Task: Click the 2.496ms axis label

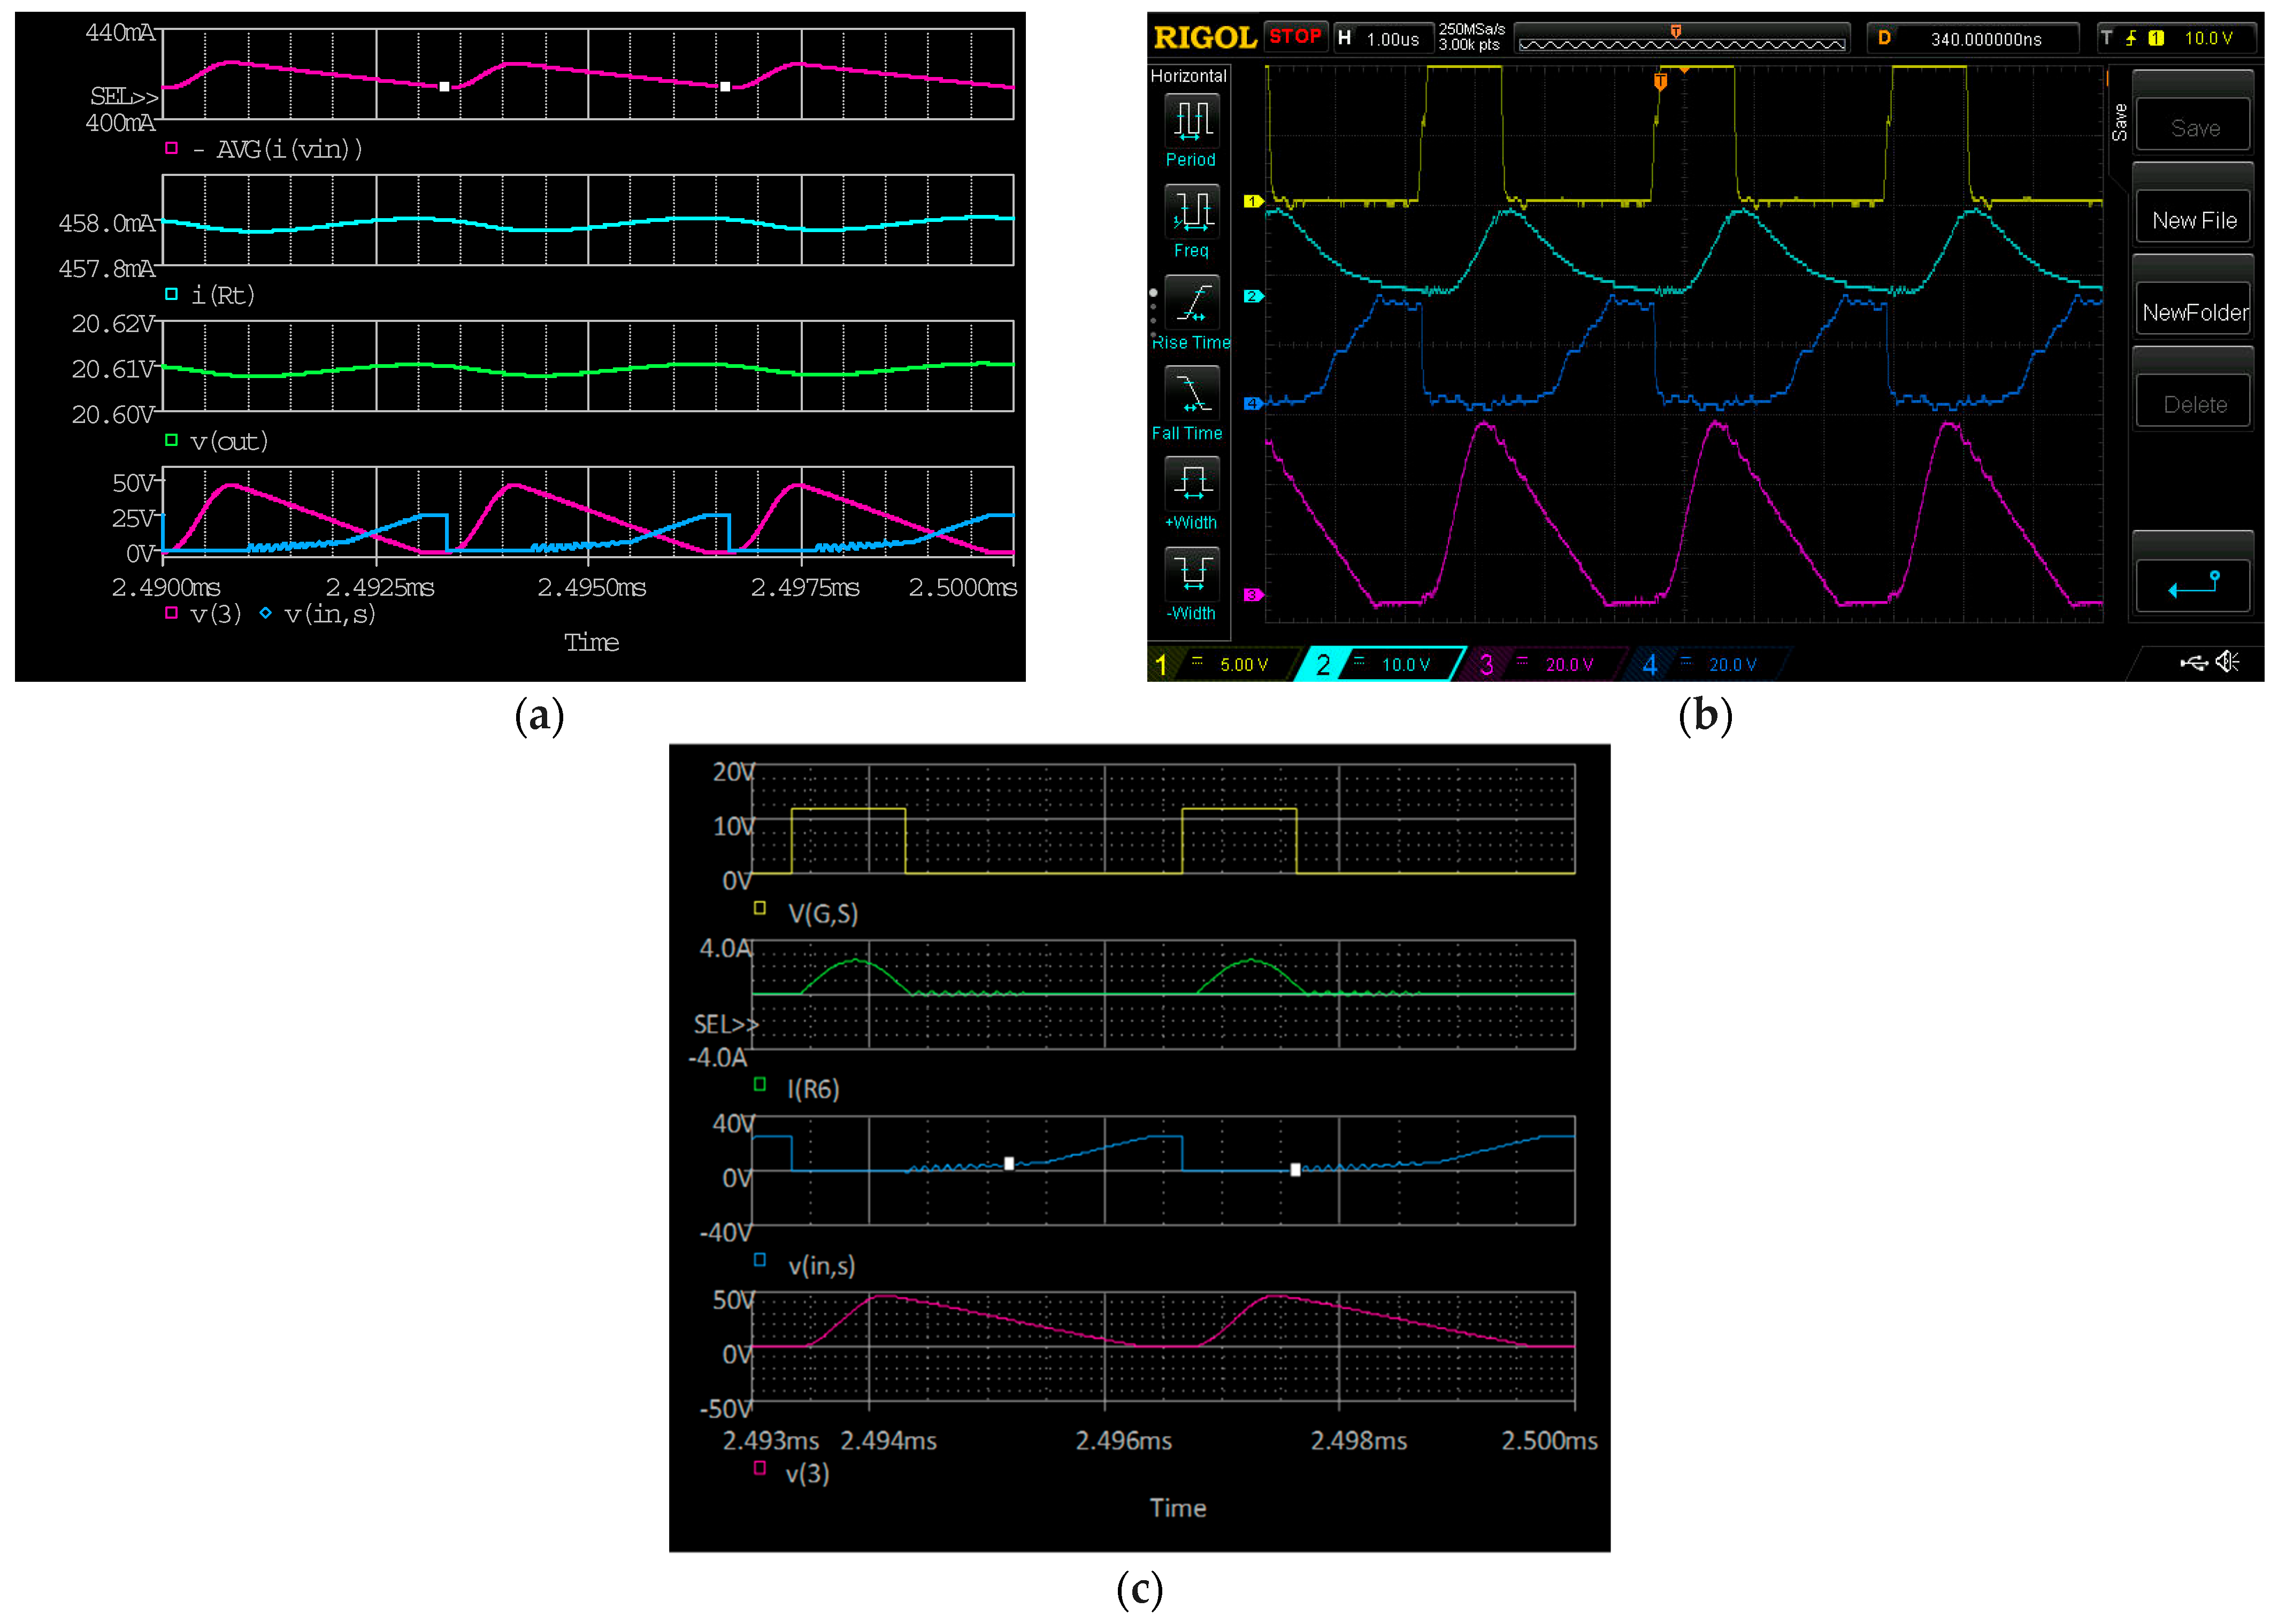Action: (x=1123, y=1441)
